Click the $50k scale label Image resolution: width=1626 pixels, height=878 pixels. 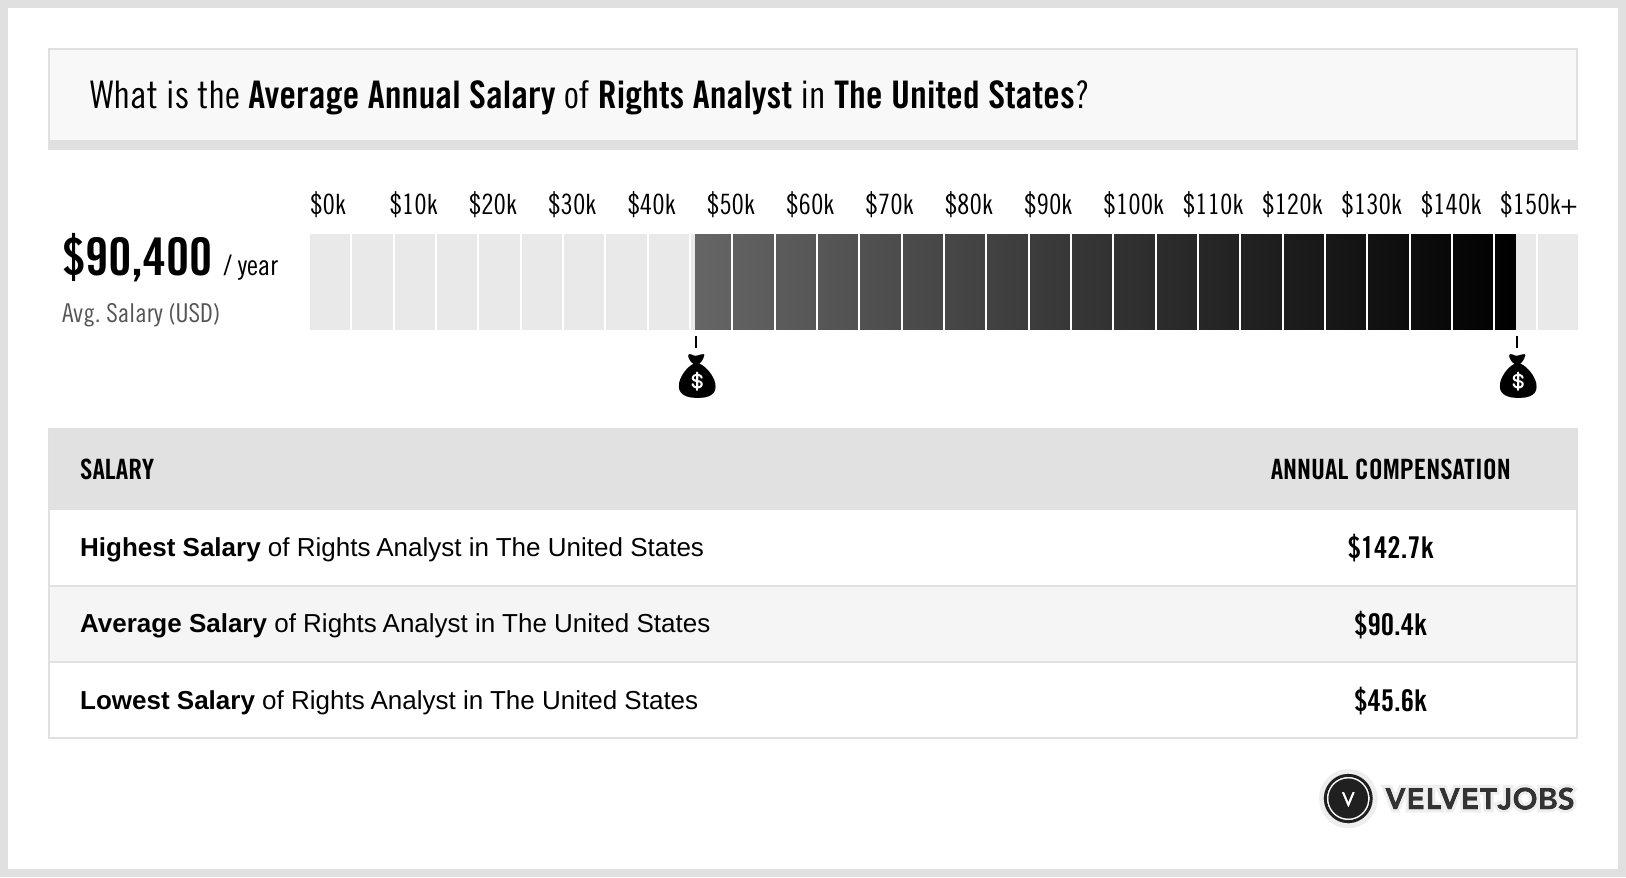[x=730, y=205]
